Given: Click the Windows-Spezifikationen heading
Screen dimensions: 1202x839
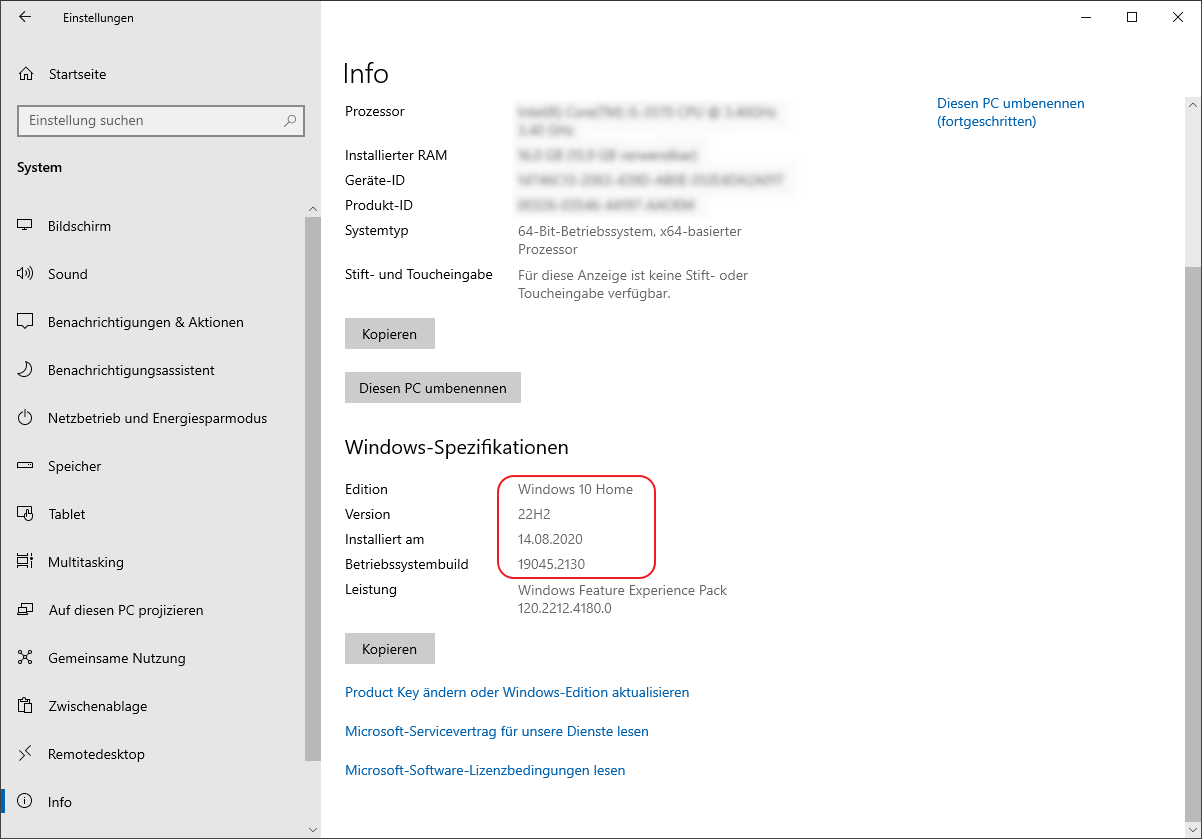Looking at the screenshot, I should click(x=457, y=447).
